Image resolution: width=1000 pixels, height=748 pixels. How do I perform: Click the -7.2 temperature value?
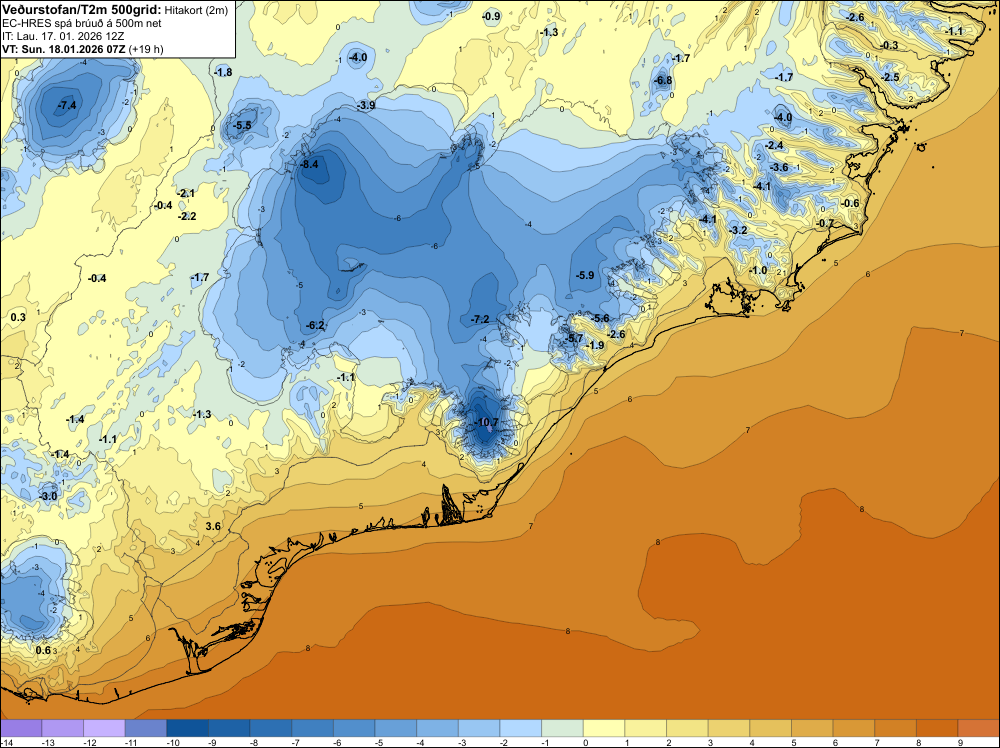pyautogui.click(x=480, y=319)
